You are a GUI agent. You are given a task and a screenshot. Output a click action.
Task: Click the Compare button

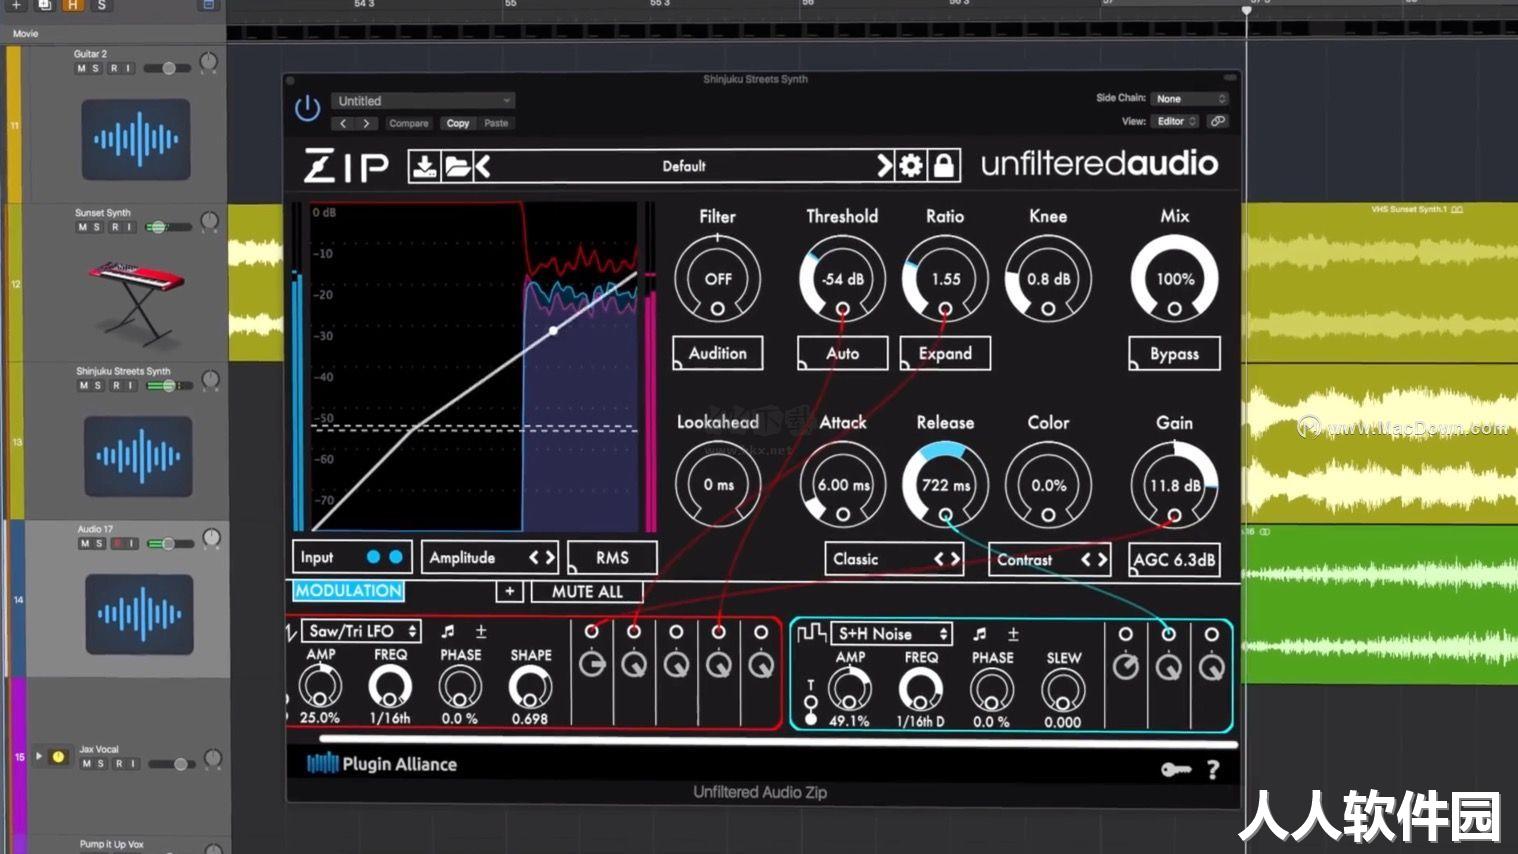coord(408,123)
